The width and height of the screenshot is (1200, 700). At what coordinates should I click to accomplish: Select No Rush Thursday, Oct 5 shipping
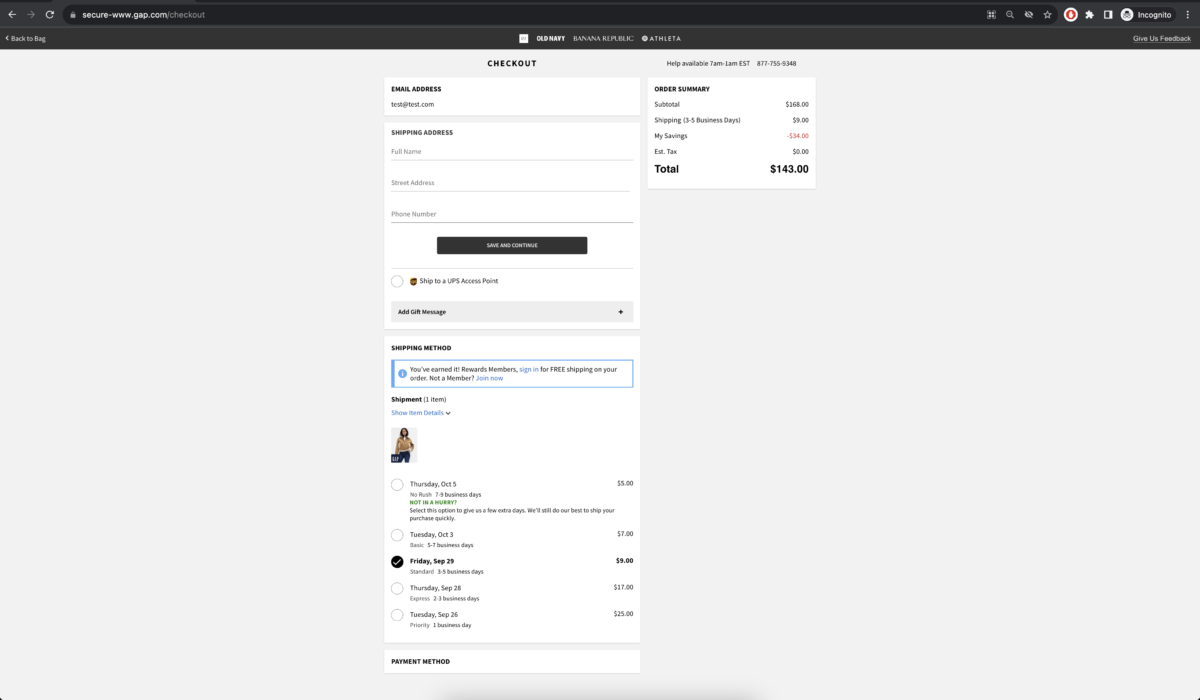coord(397,485)
